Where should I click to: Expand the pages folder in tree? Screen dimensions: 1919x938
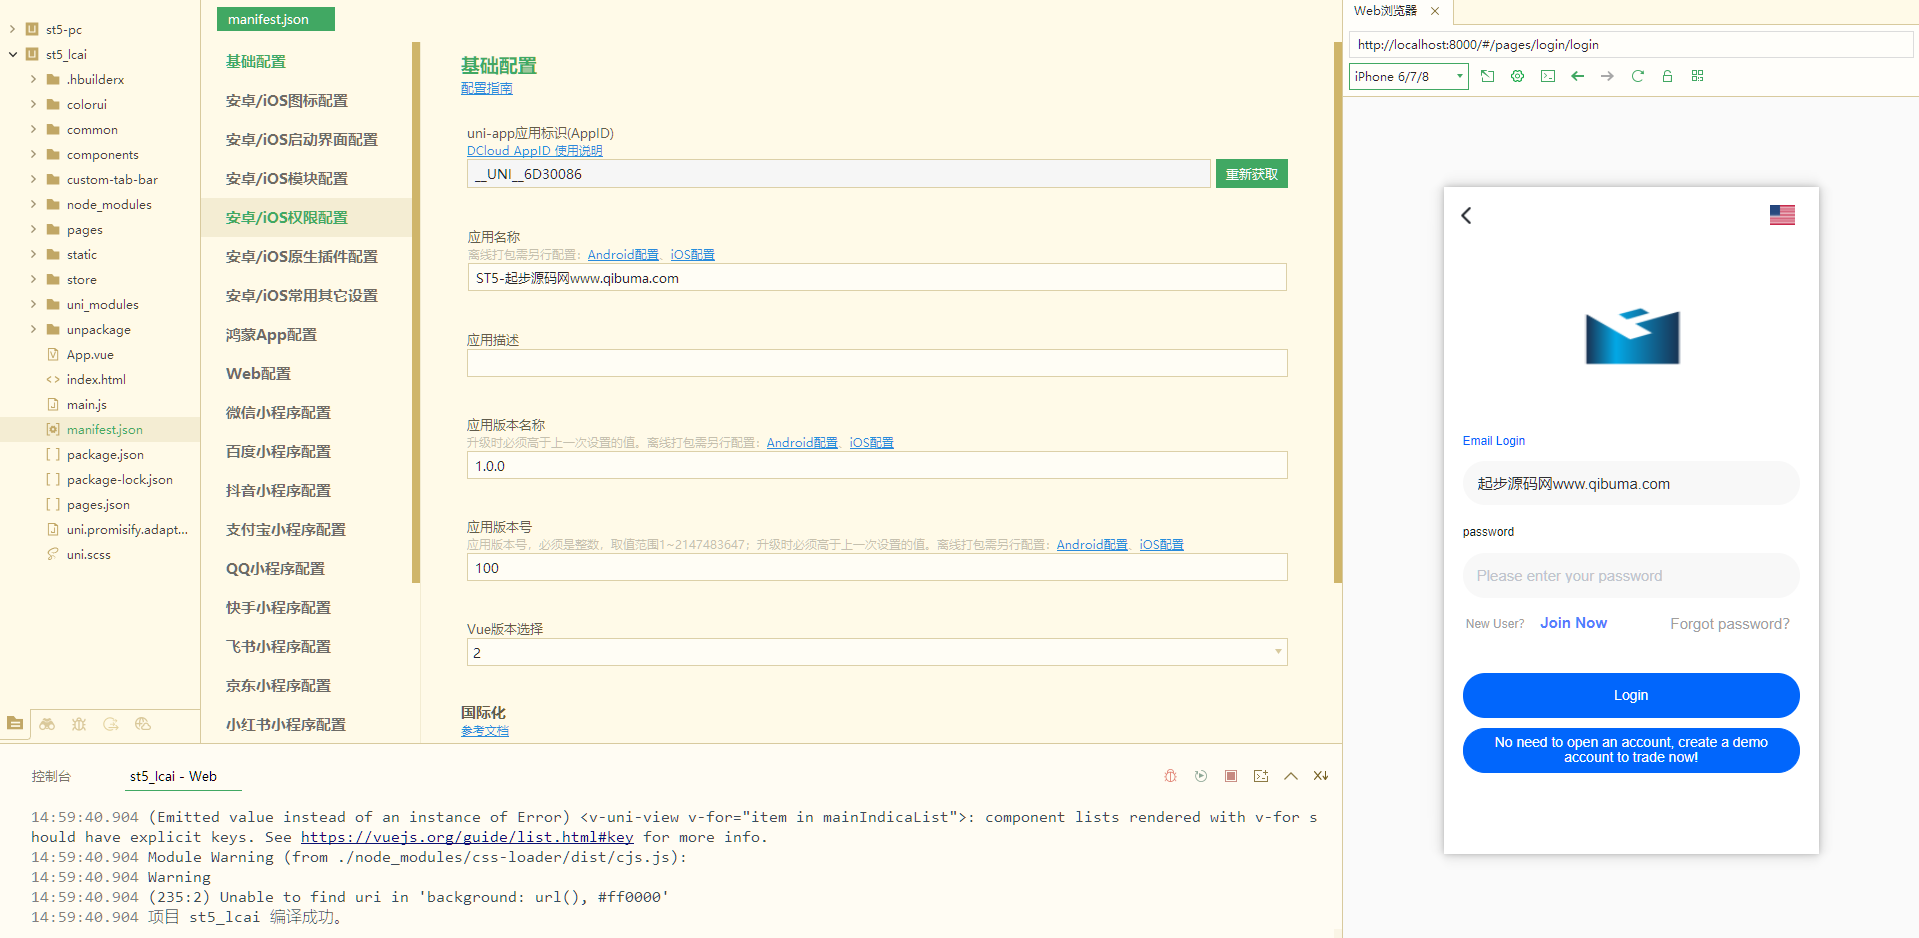click(33, 230)
